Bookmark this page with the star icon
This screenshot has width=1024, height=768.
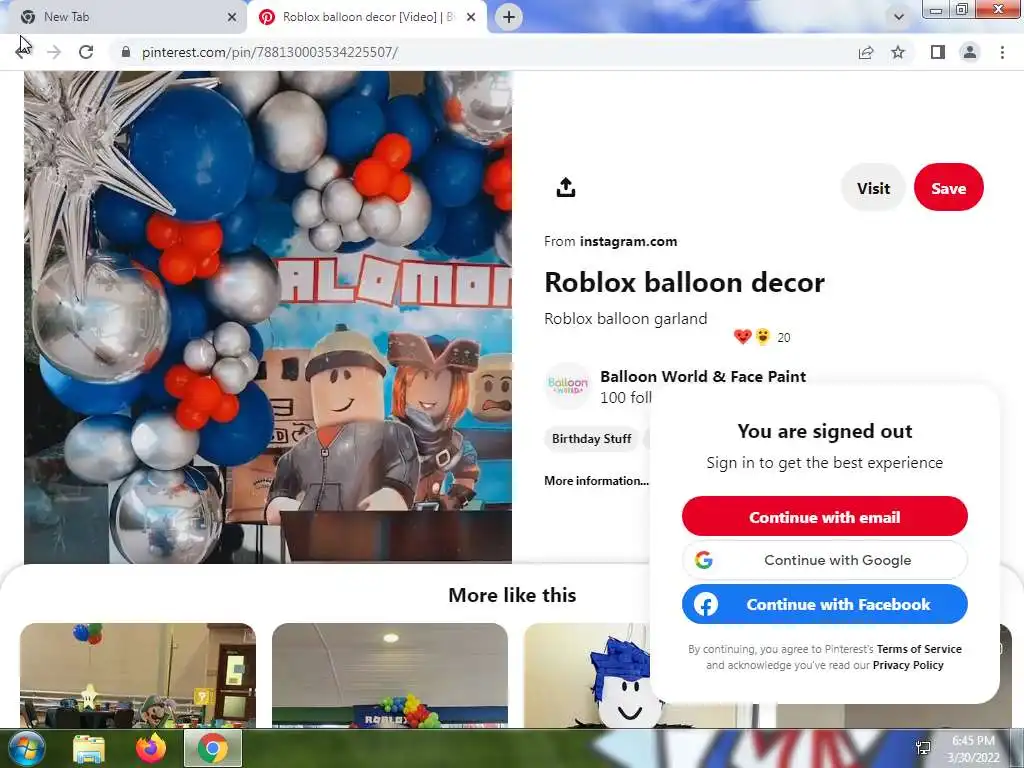pos(898,52)
